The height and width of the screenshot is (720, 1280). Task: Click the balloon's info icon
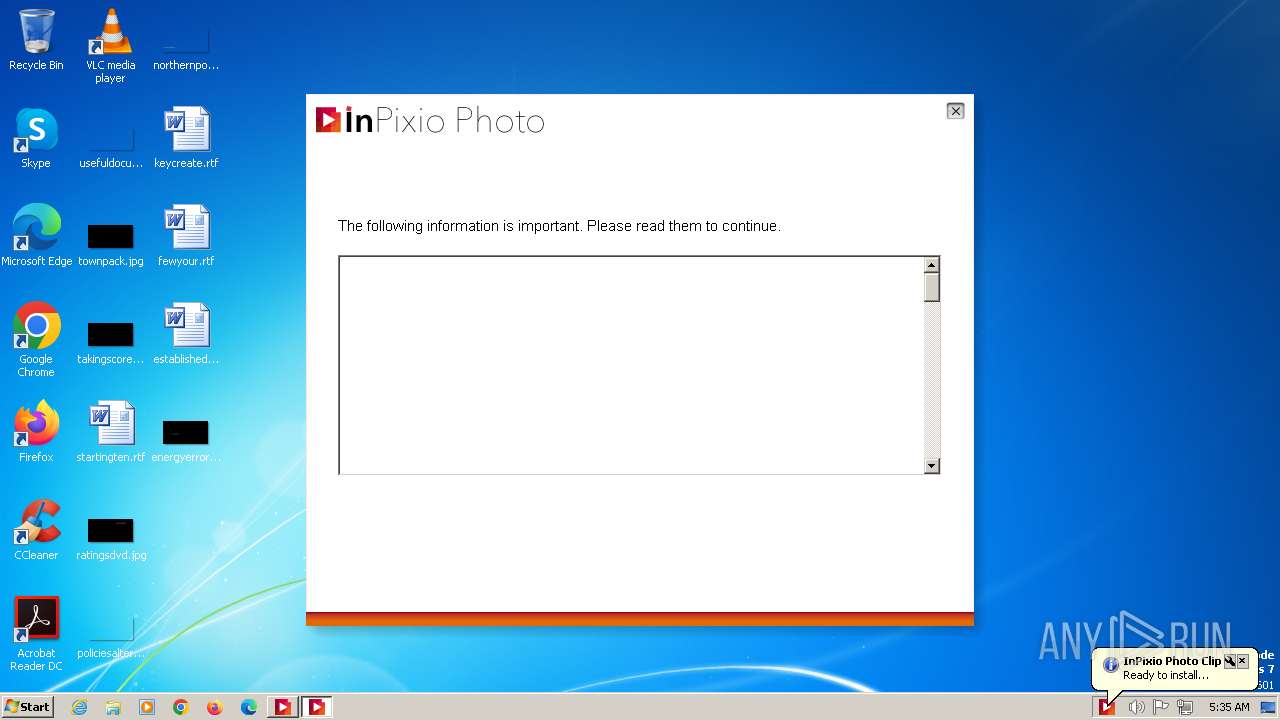(1110, 665)
